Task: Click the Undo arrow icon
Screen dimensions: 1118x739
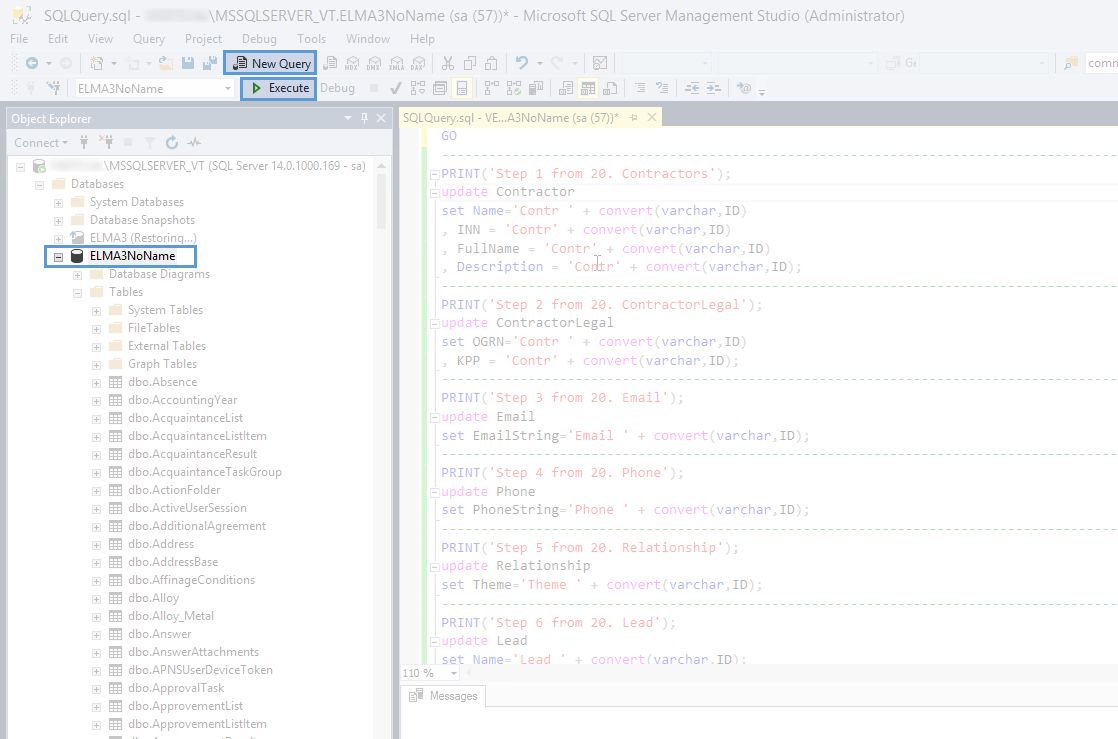Action: 522,63
